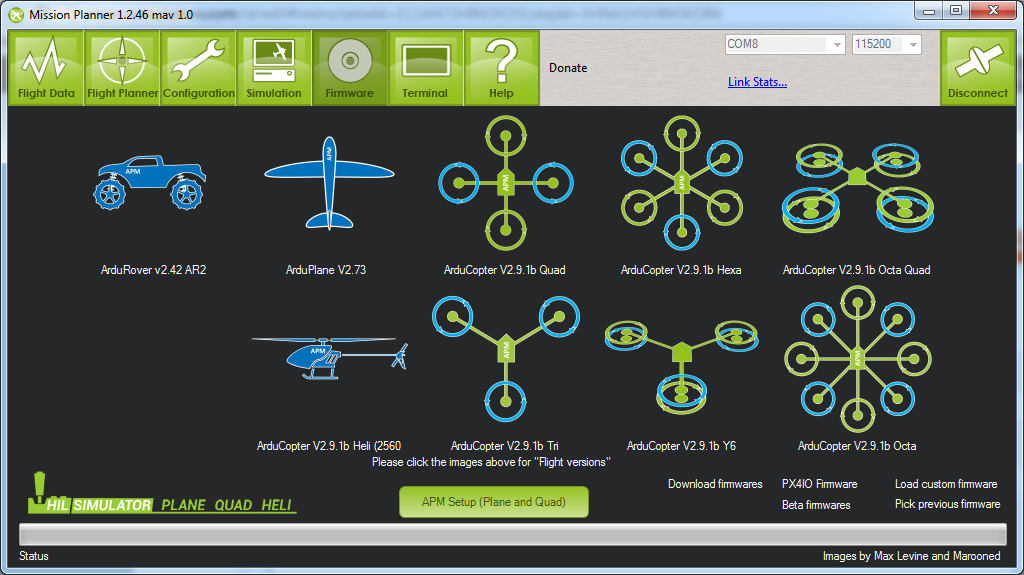
Task: Click Pick previous firmware link
Action: coord(947,504)
